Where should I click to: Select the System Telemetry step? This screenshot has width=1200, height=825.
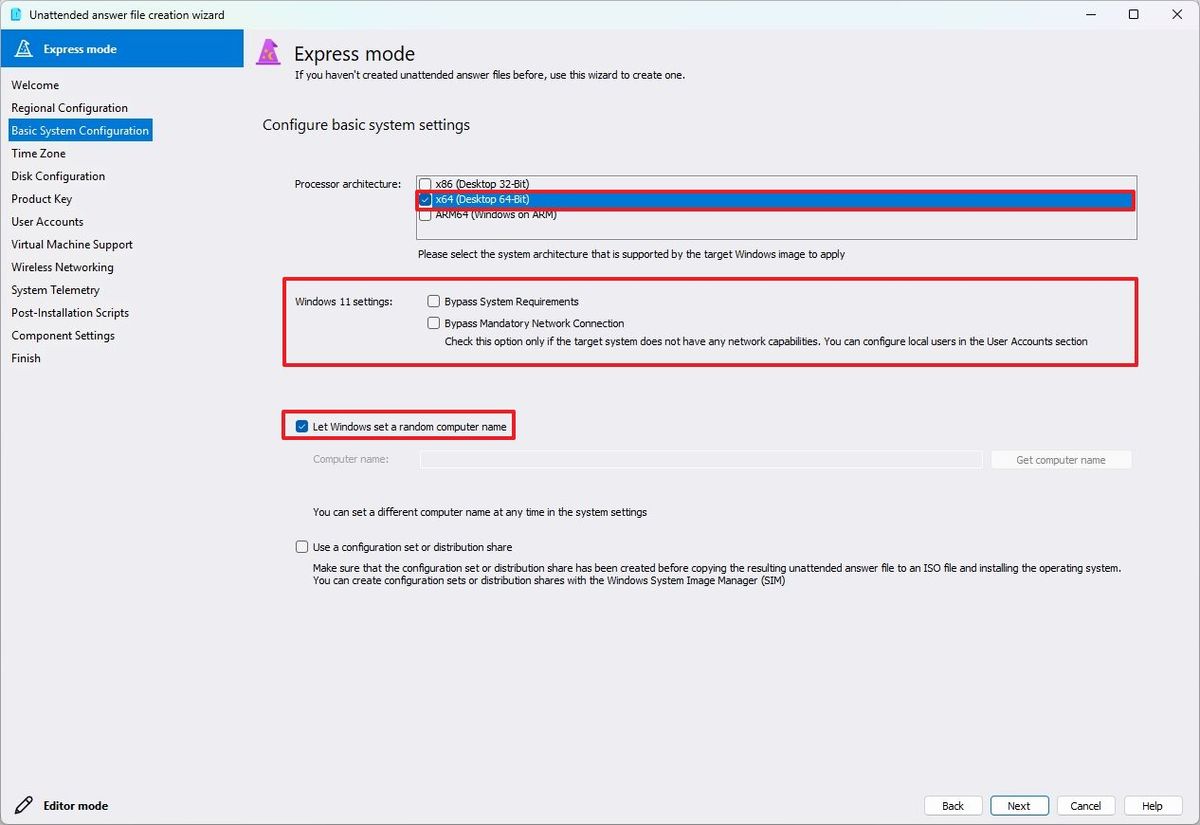[55, 290]
